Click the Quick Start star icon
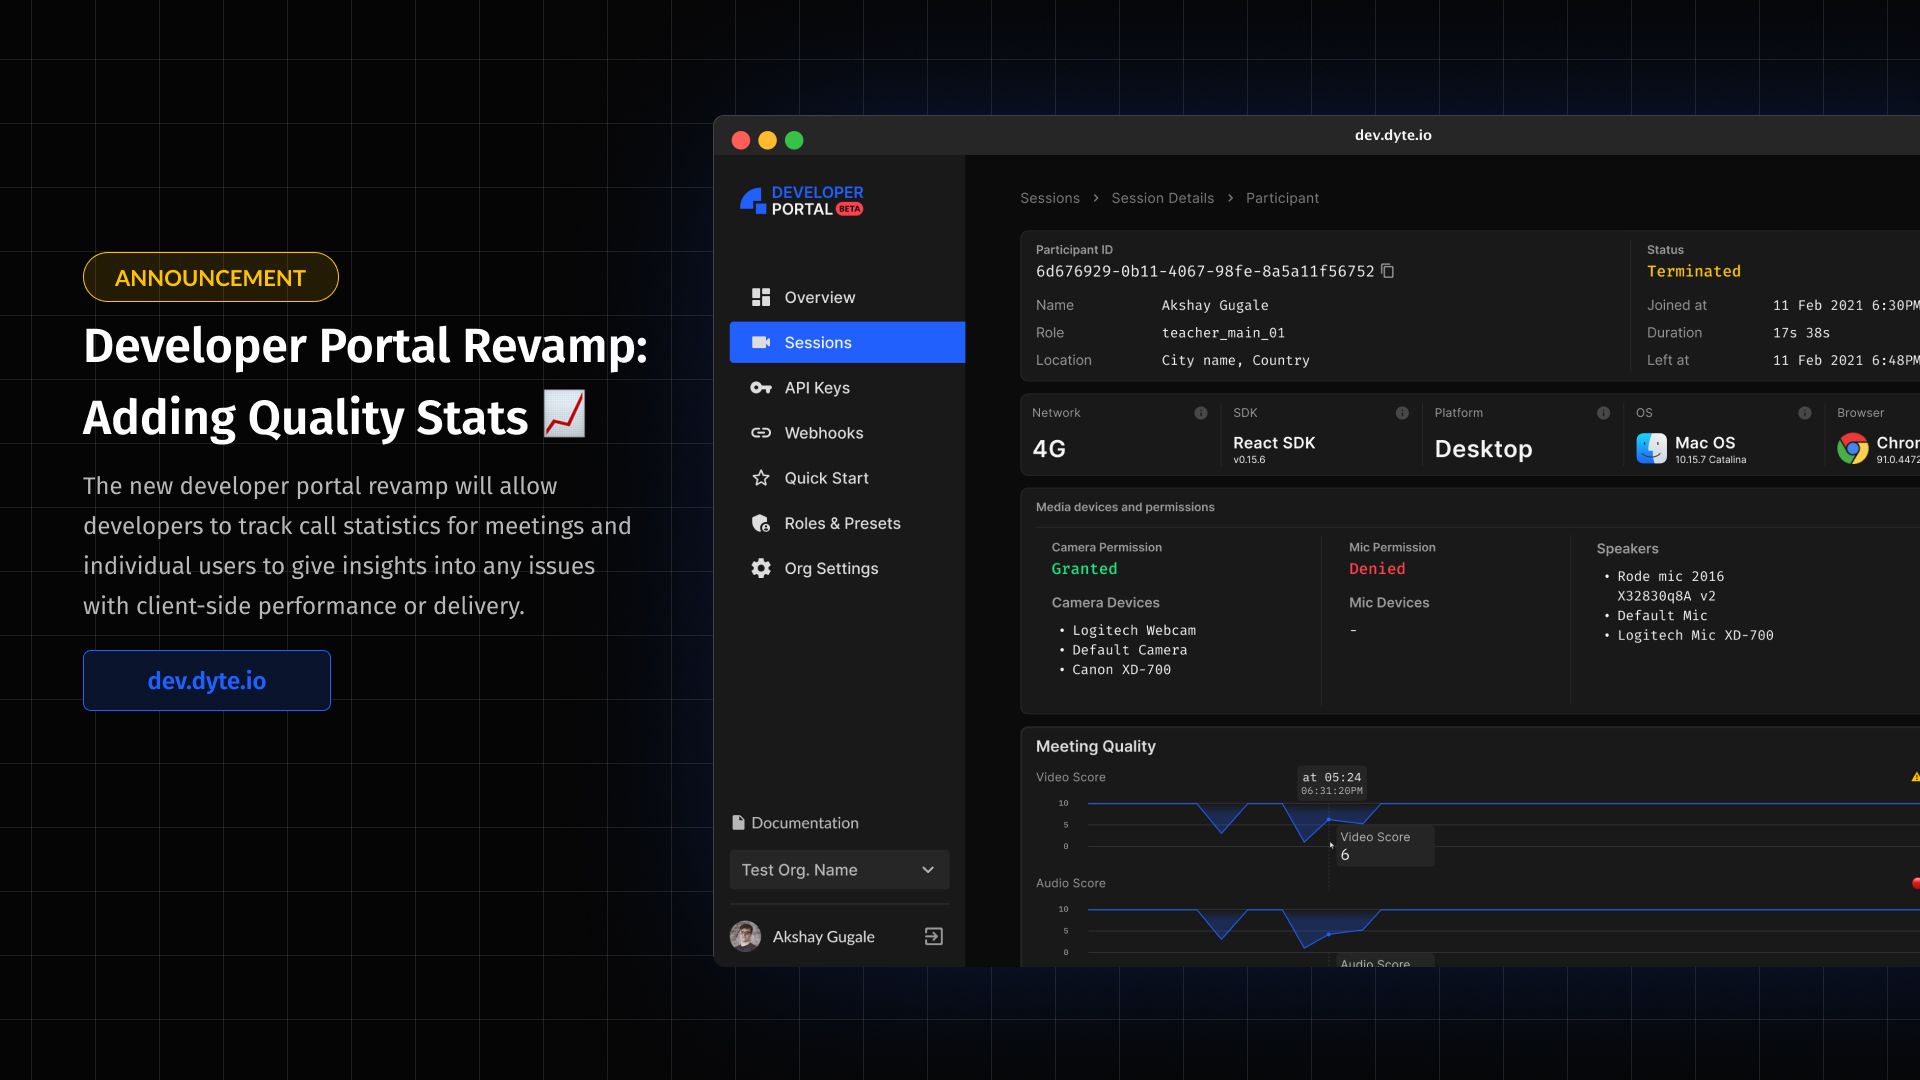 (x=761, y=478)
